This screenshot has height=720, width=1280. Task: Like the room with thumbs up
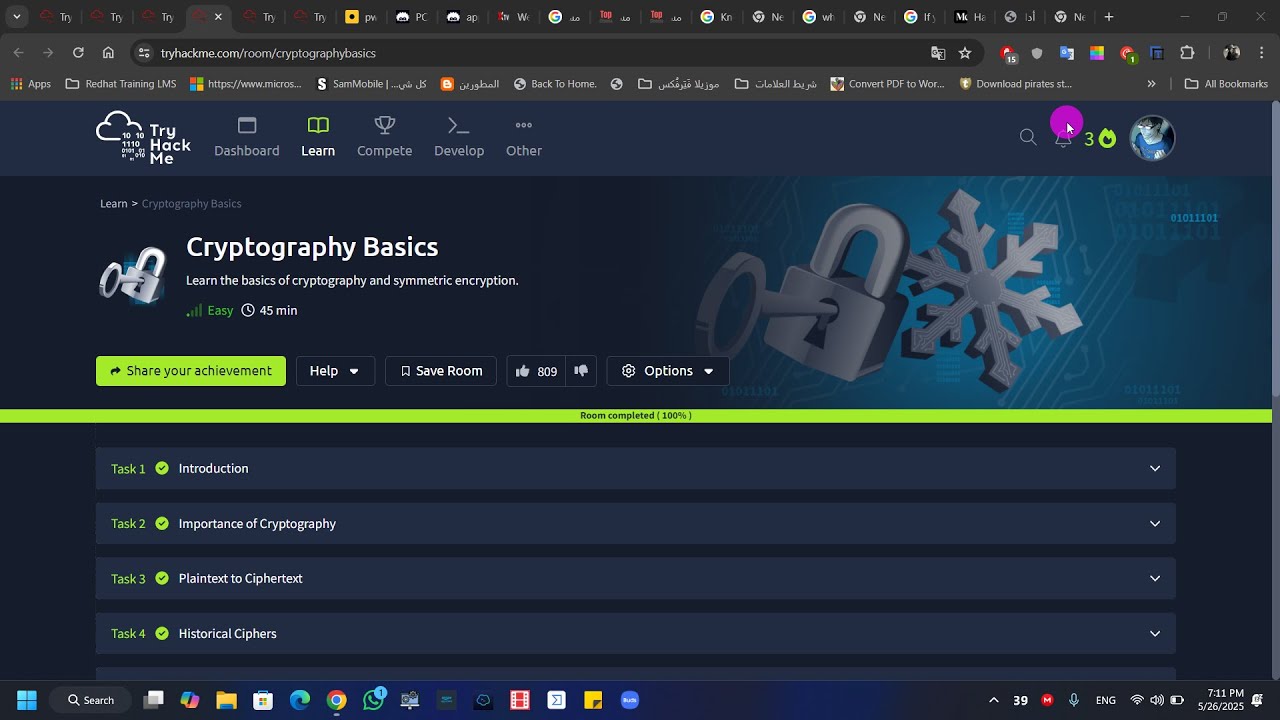point(536,371)
